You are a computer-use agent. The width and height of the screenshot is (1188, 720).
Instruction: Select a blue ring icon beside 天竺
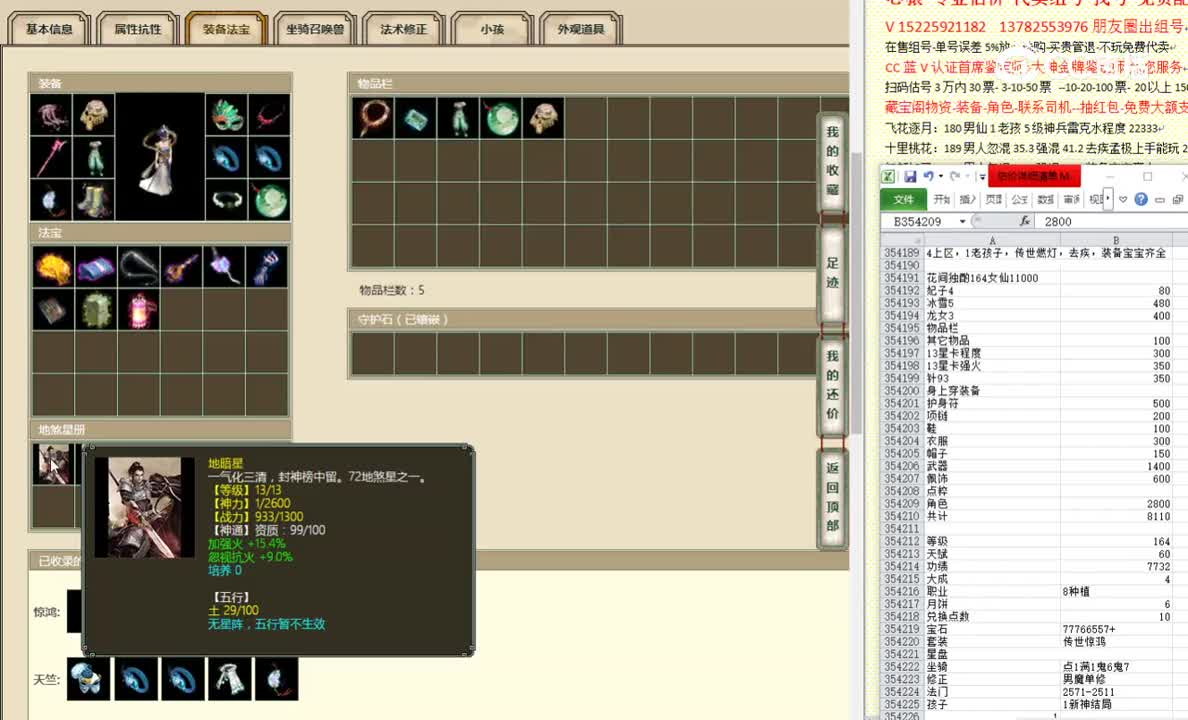(x=137, y=679)
